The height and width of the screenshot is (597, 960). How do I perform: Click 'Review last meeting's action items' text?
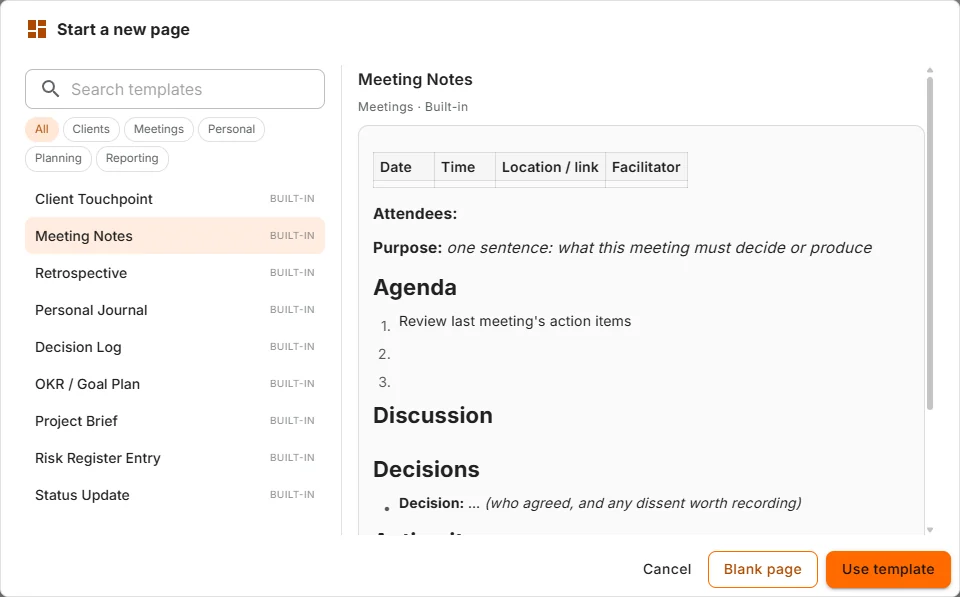pos(515,321)
